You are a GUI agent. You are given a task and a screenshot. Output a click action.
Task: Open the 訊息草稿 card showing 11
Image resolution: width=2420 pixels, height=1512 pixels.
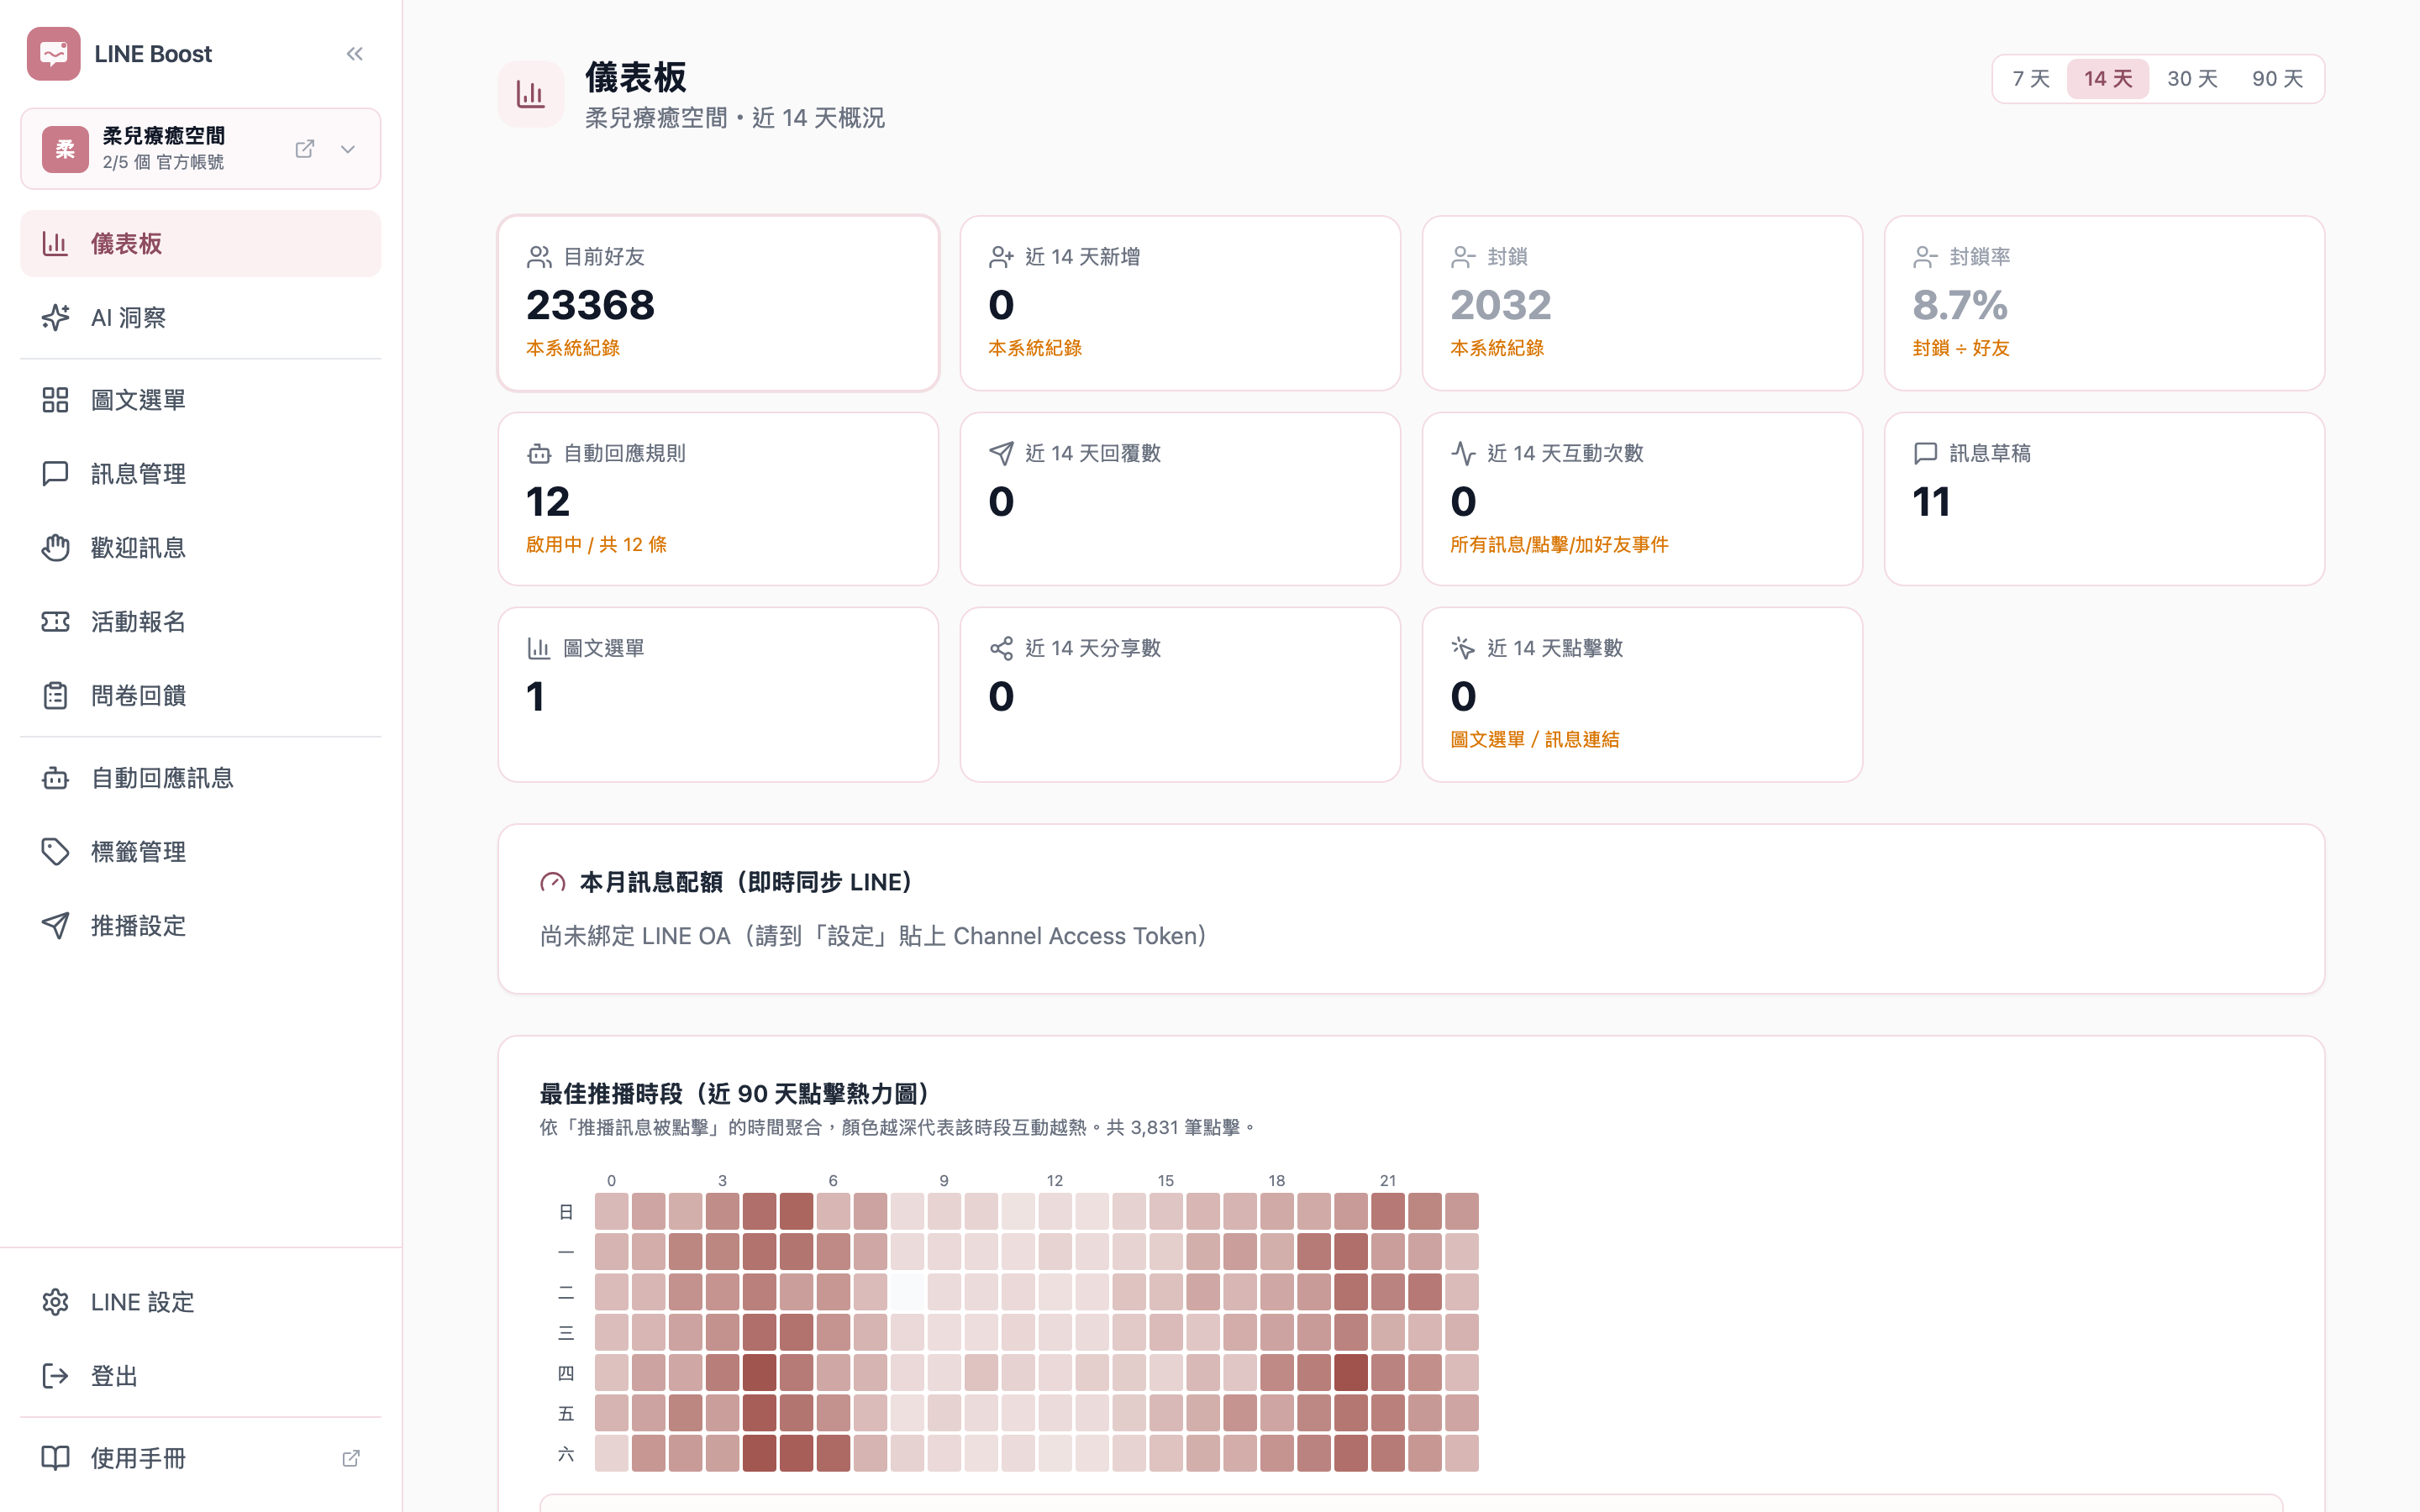tap(2104, 499)
